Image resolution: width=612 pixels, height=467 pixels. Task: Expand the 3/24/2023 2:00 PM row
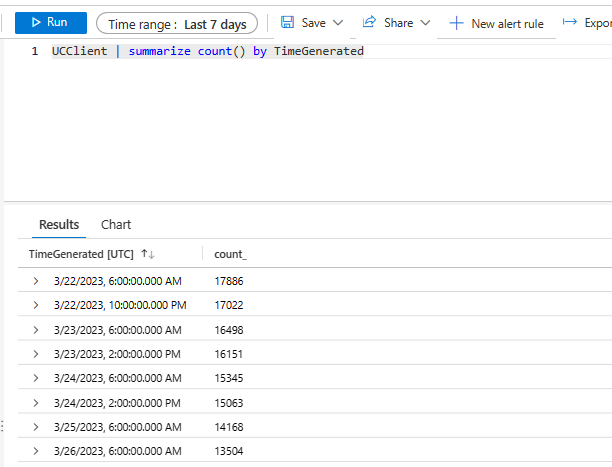36,402
